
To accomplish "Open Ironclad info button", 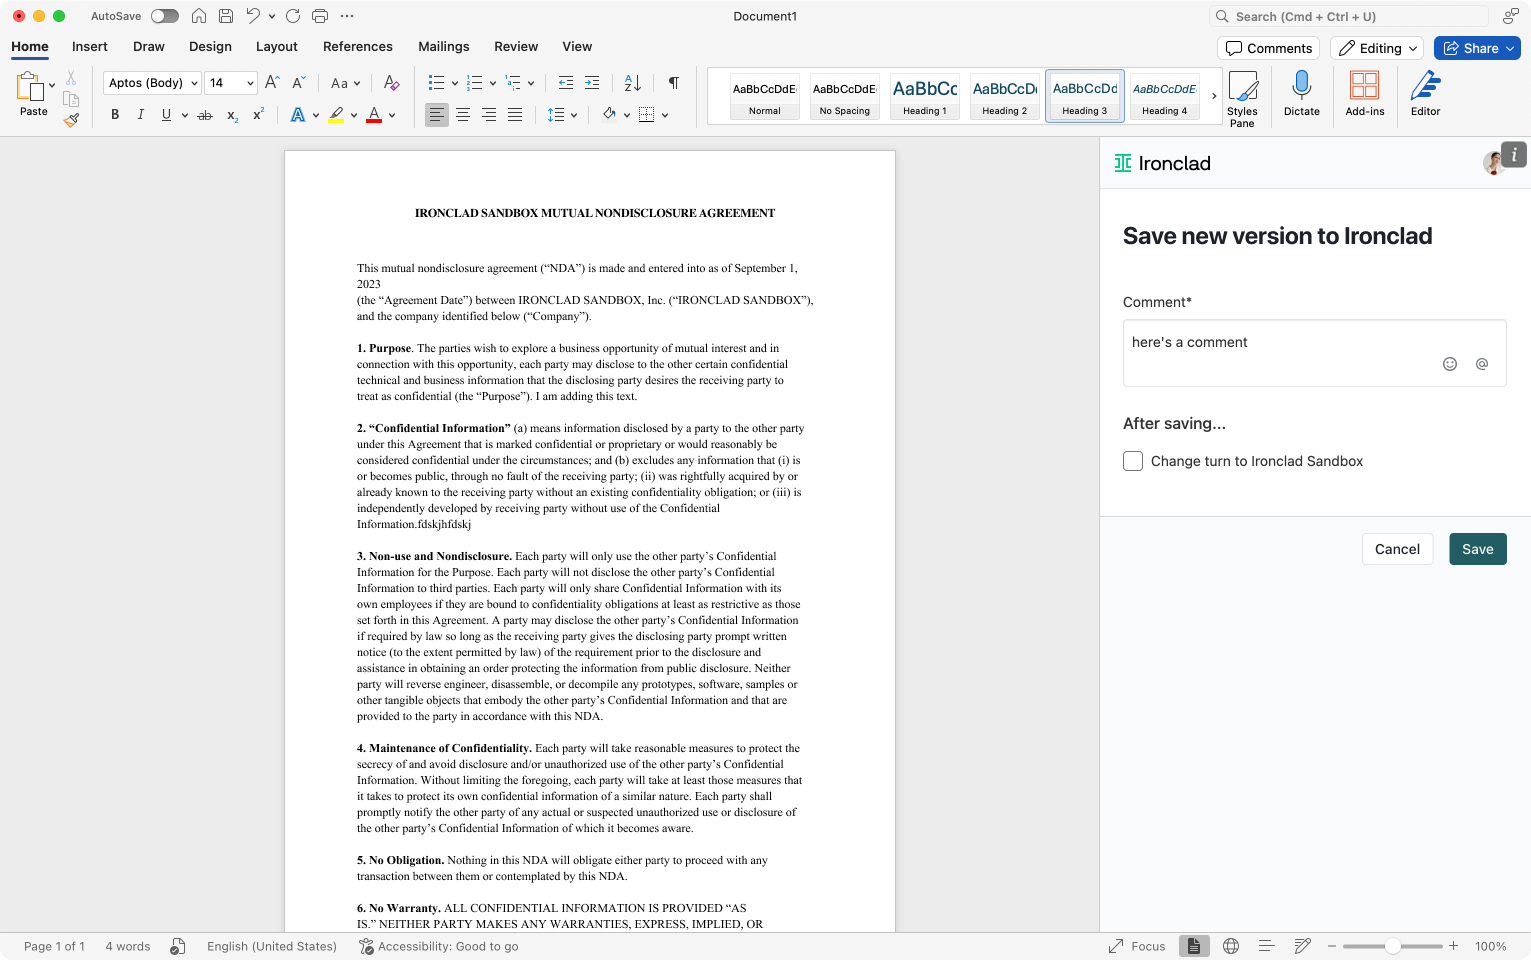I will point(1514,154).
